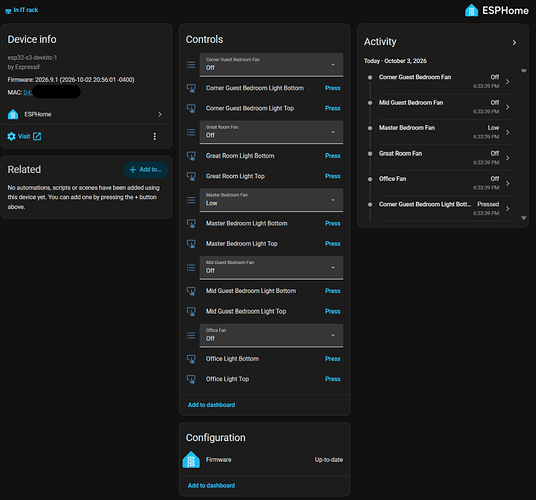The image size is (536, 500).
Task: Click Add to dashboard under Configuration
Action: tap(211, 485)
